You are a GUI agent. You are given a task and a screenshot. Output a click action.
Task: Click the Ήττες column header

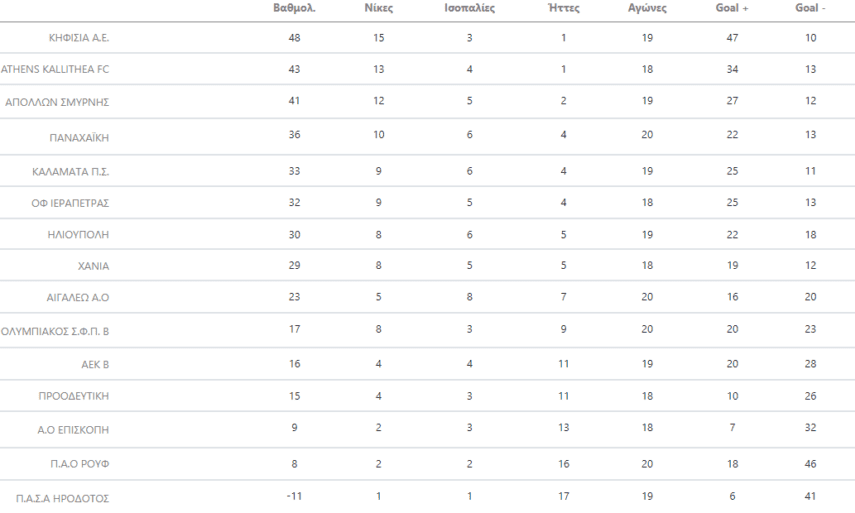[x=564, y=8]
